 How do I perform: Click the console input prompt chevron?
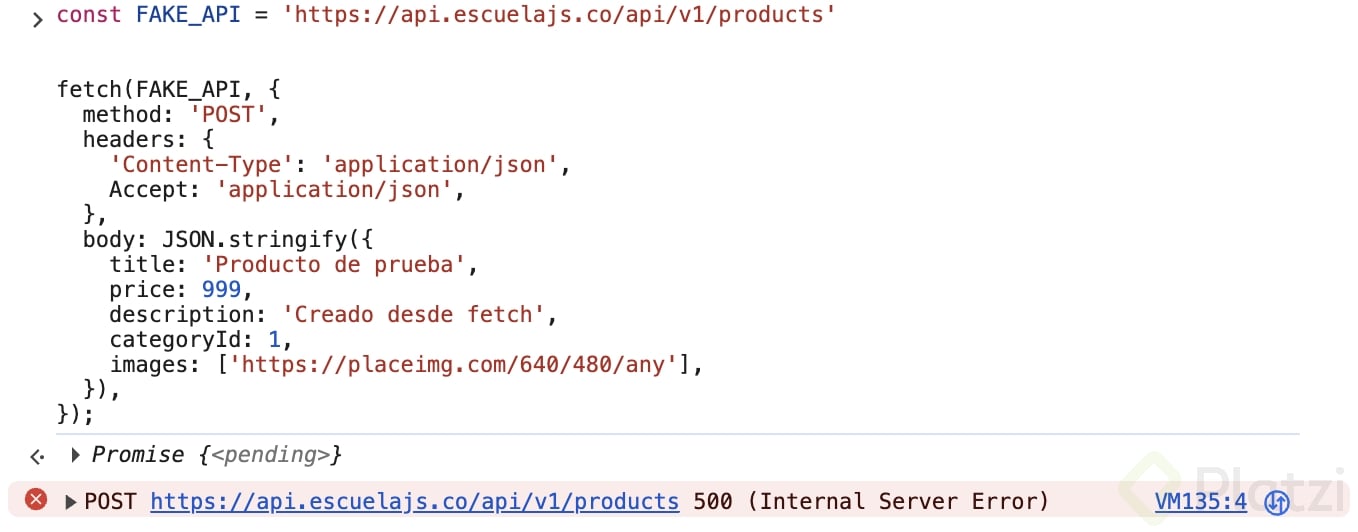click(x=37, y=19)
